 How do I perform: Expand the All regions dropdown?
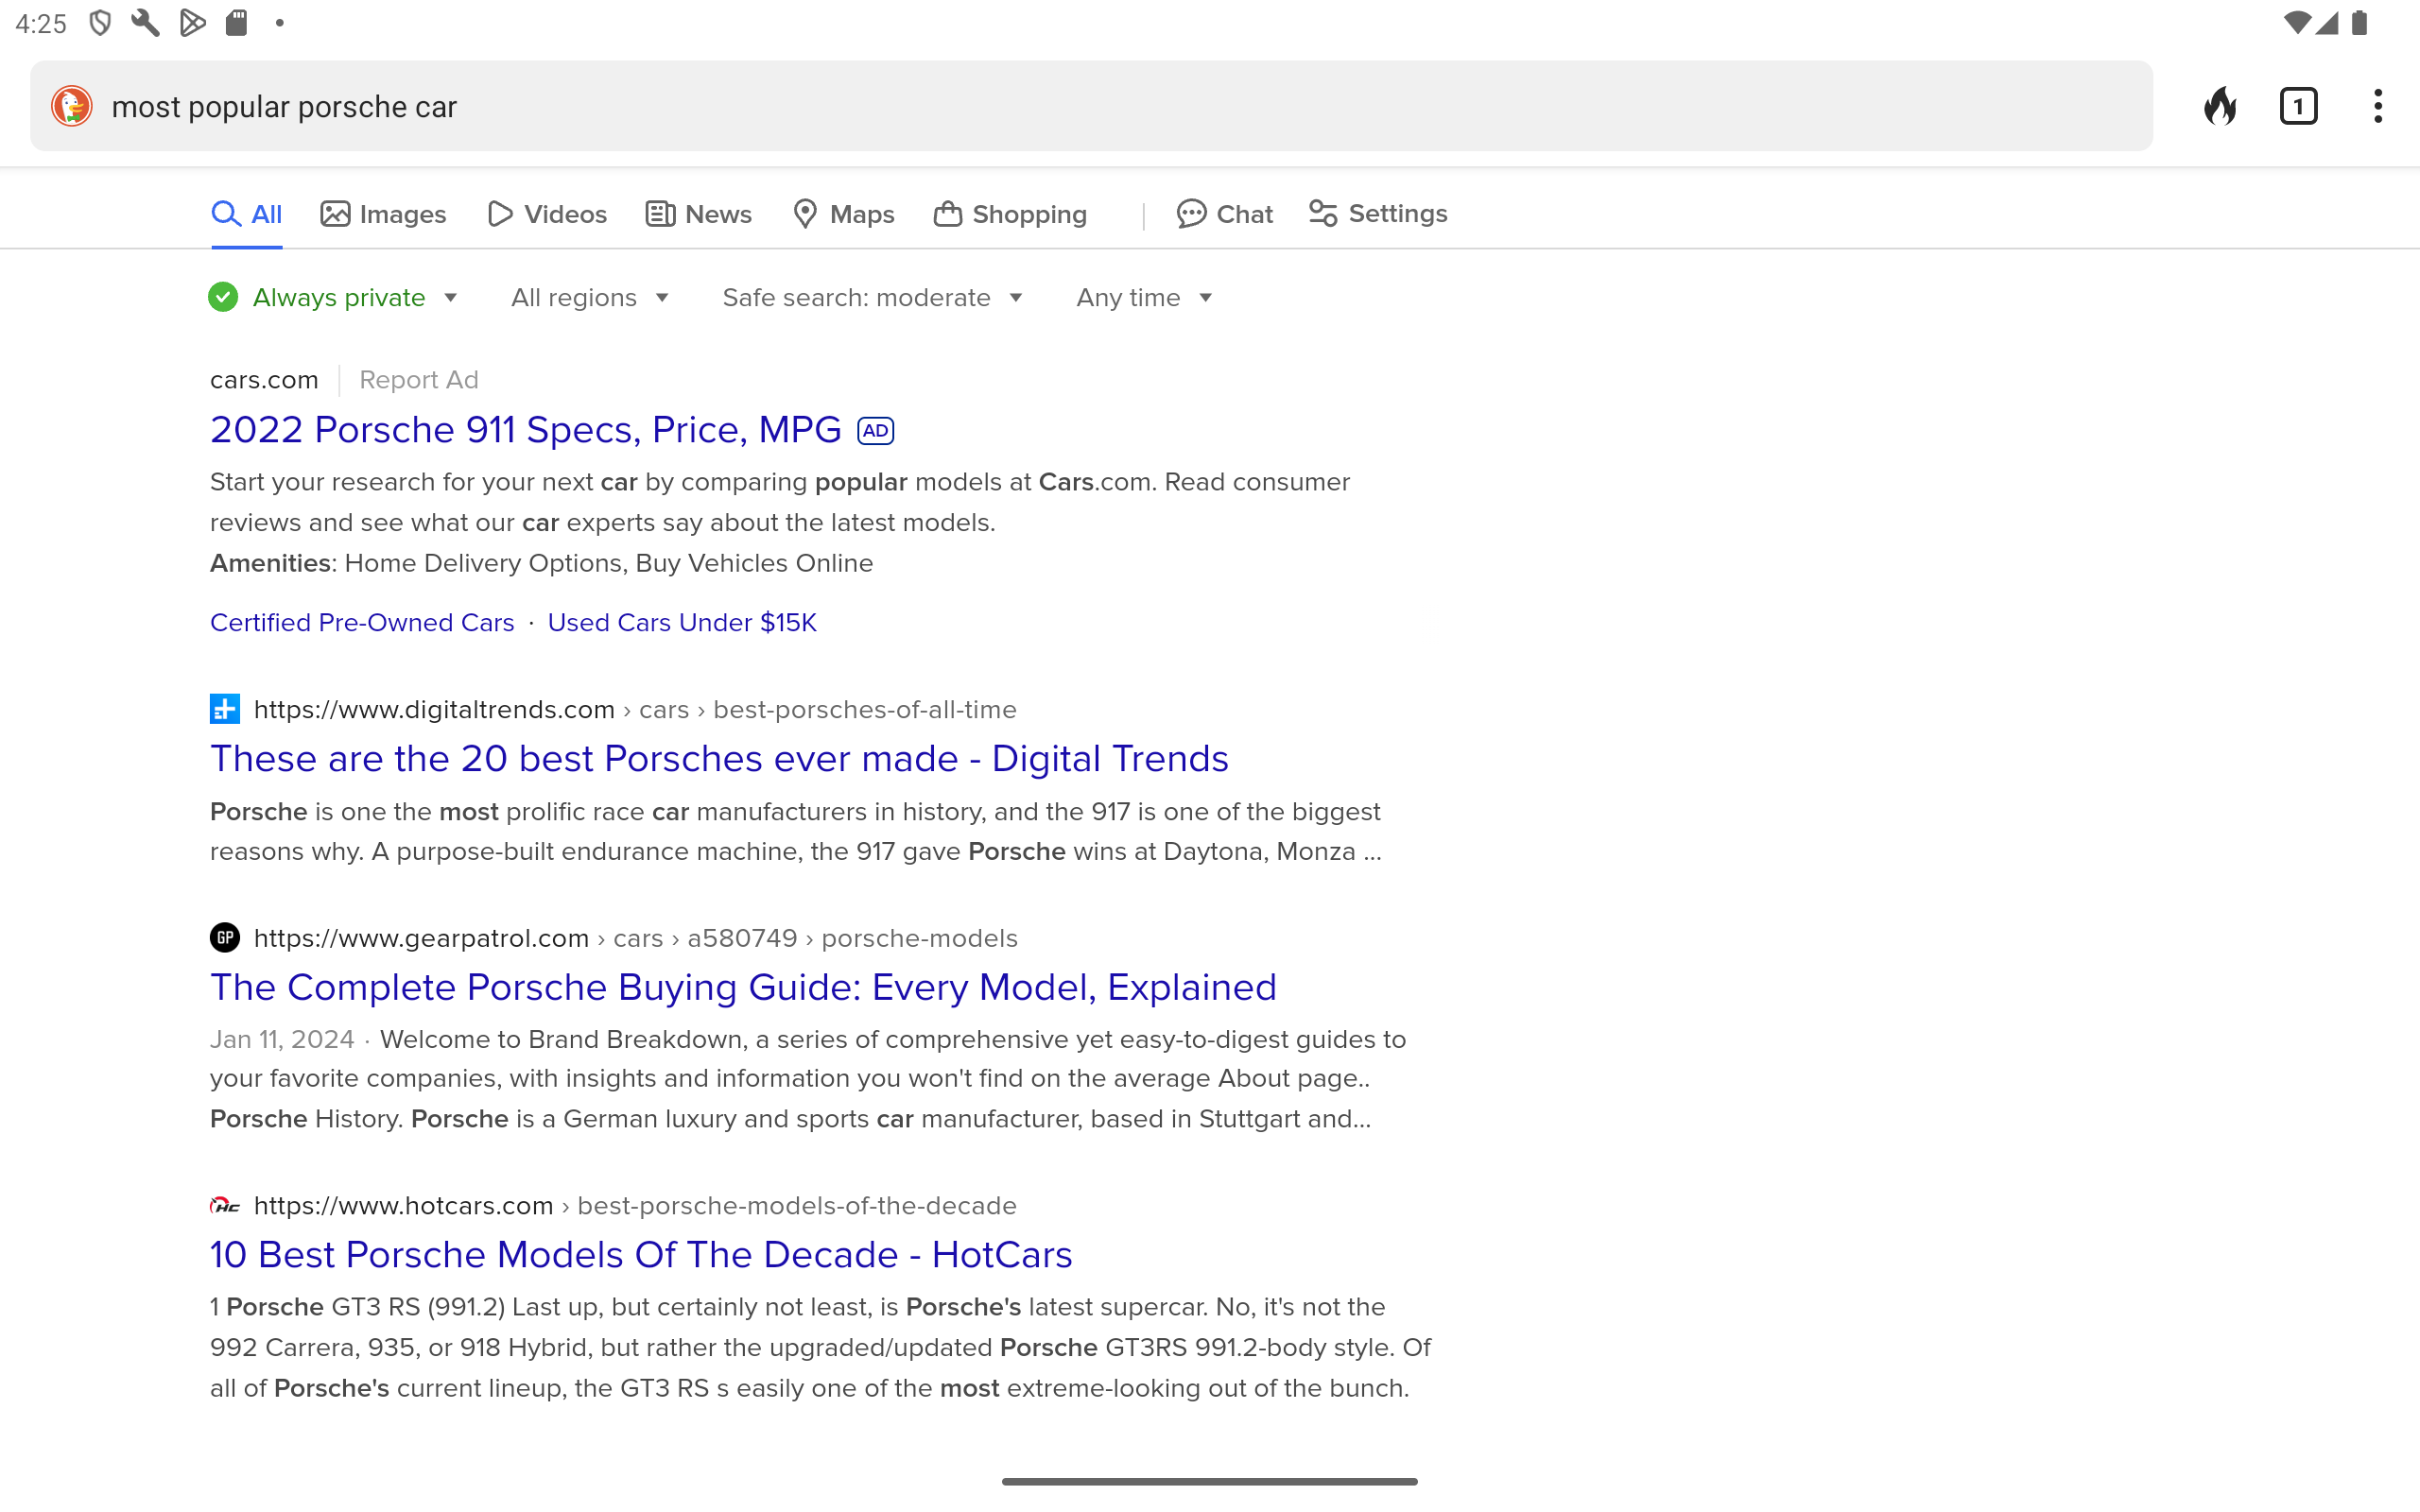point(590,297)
